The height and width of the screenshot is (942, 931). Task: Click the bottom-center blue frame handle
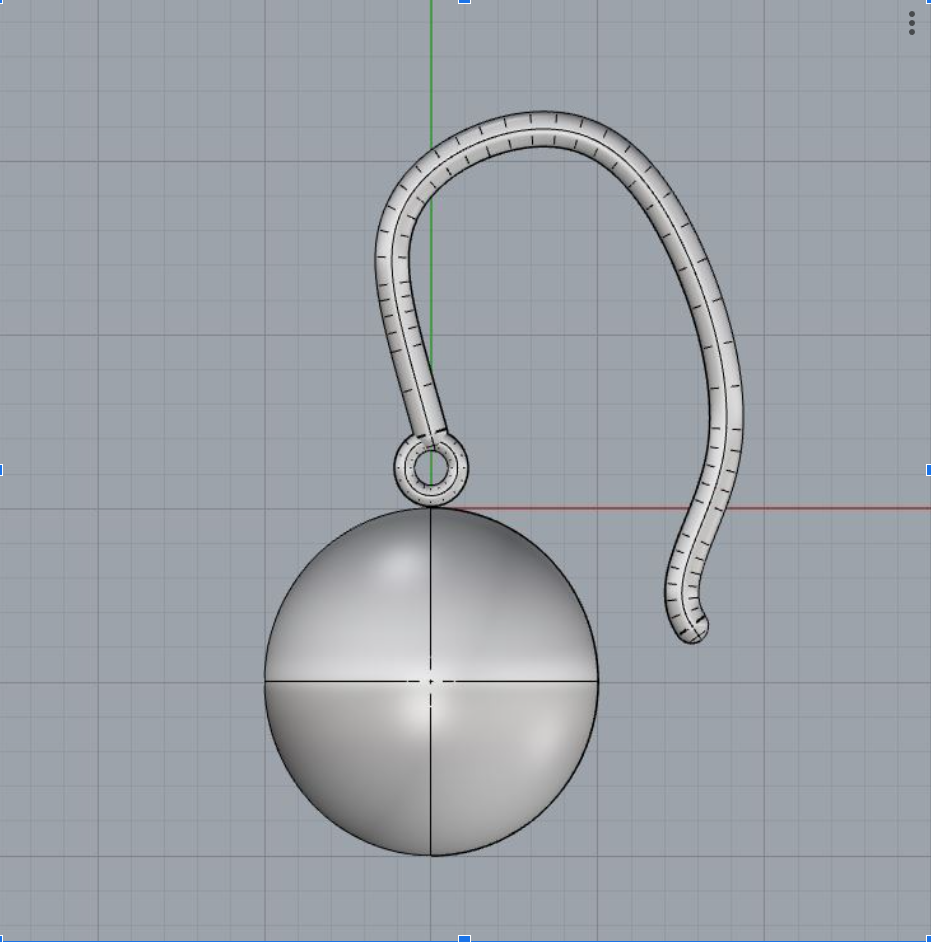click(464, 938)
